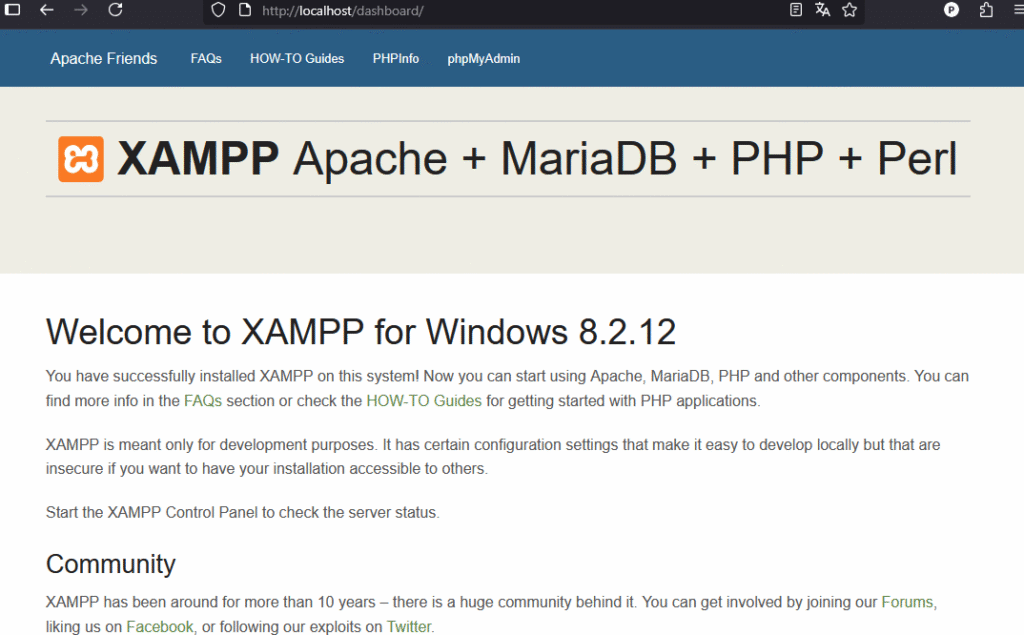Open the sidebar panel icon at far left
This screenshot has width=1024, height=635.
pyautogui.click(x=12, y=10)
